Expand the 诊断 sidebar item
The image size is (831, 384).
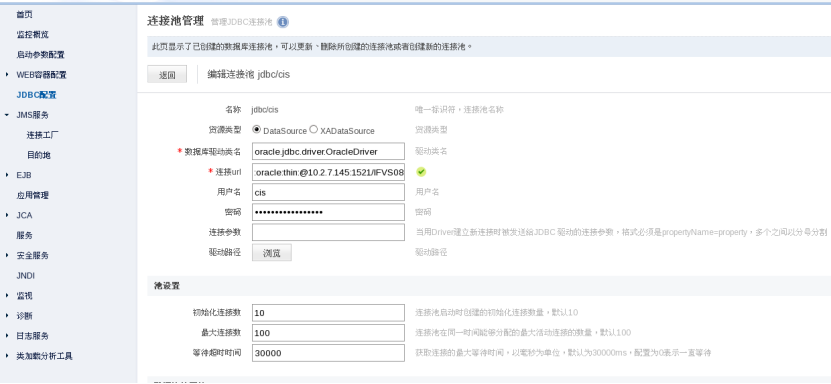[x=7, y=316]
